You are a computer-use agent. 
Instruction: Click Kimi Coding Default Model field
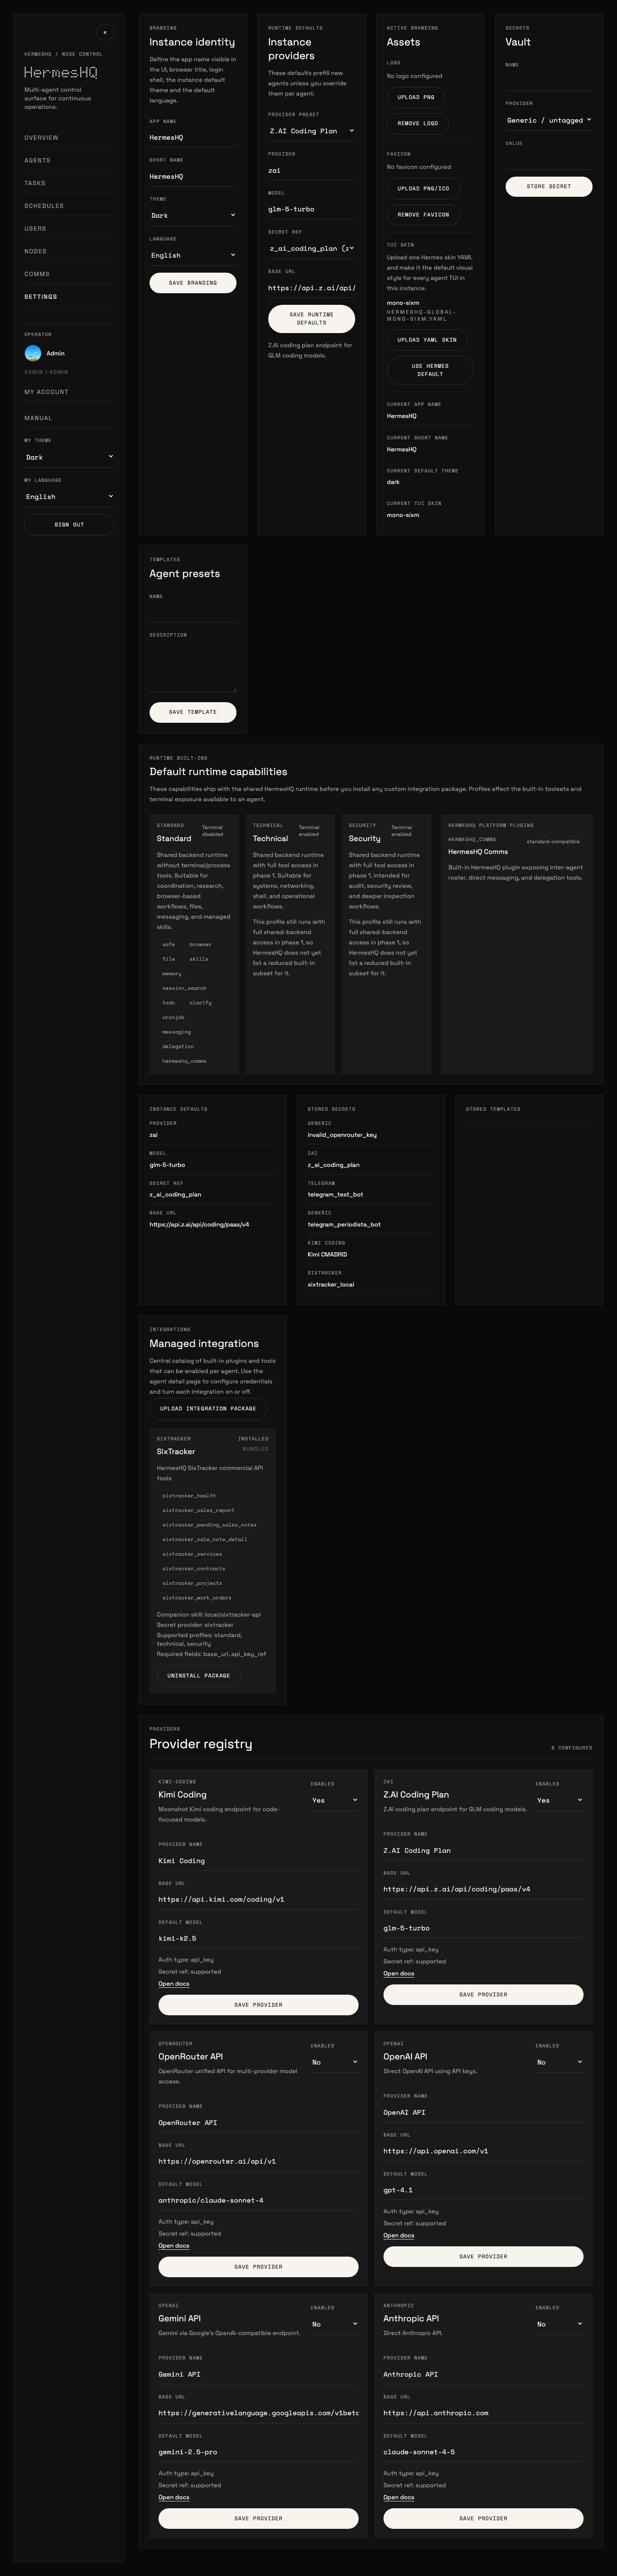(258, 1938)
